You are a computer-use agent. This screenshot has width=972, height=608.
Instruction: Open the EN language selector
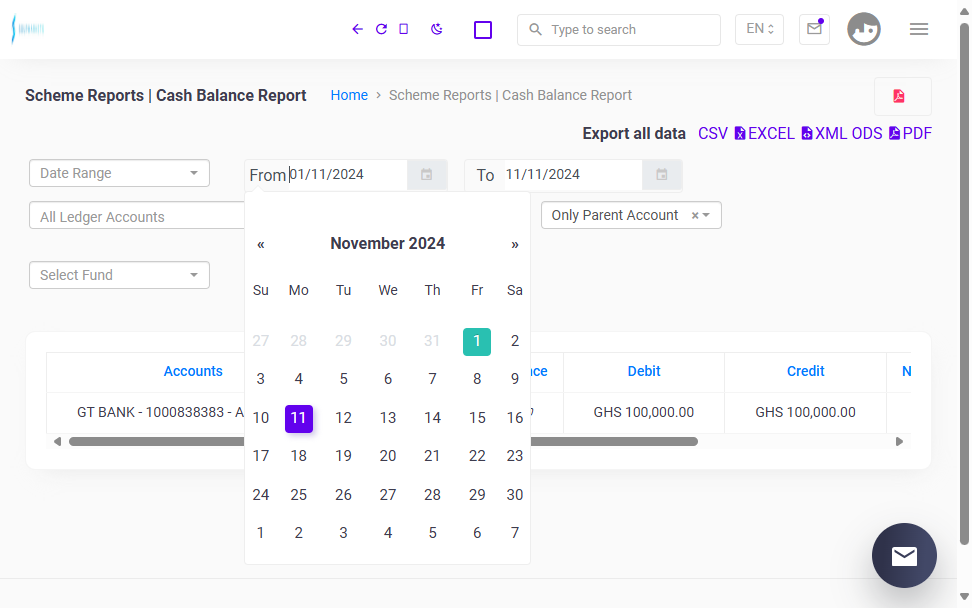point(759,29)
